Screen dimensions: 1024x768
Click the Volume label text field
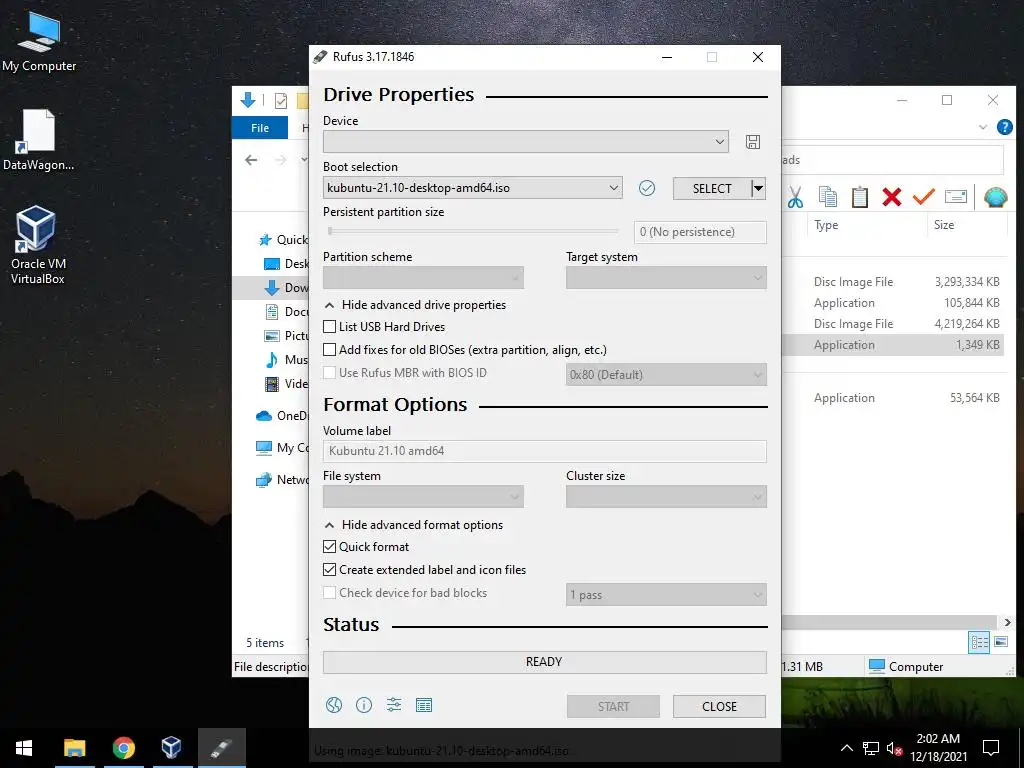(x=545, y=451)
